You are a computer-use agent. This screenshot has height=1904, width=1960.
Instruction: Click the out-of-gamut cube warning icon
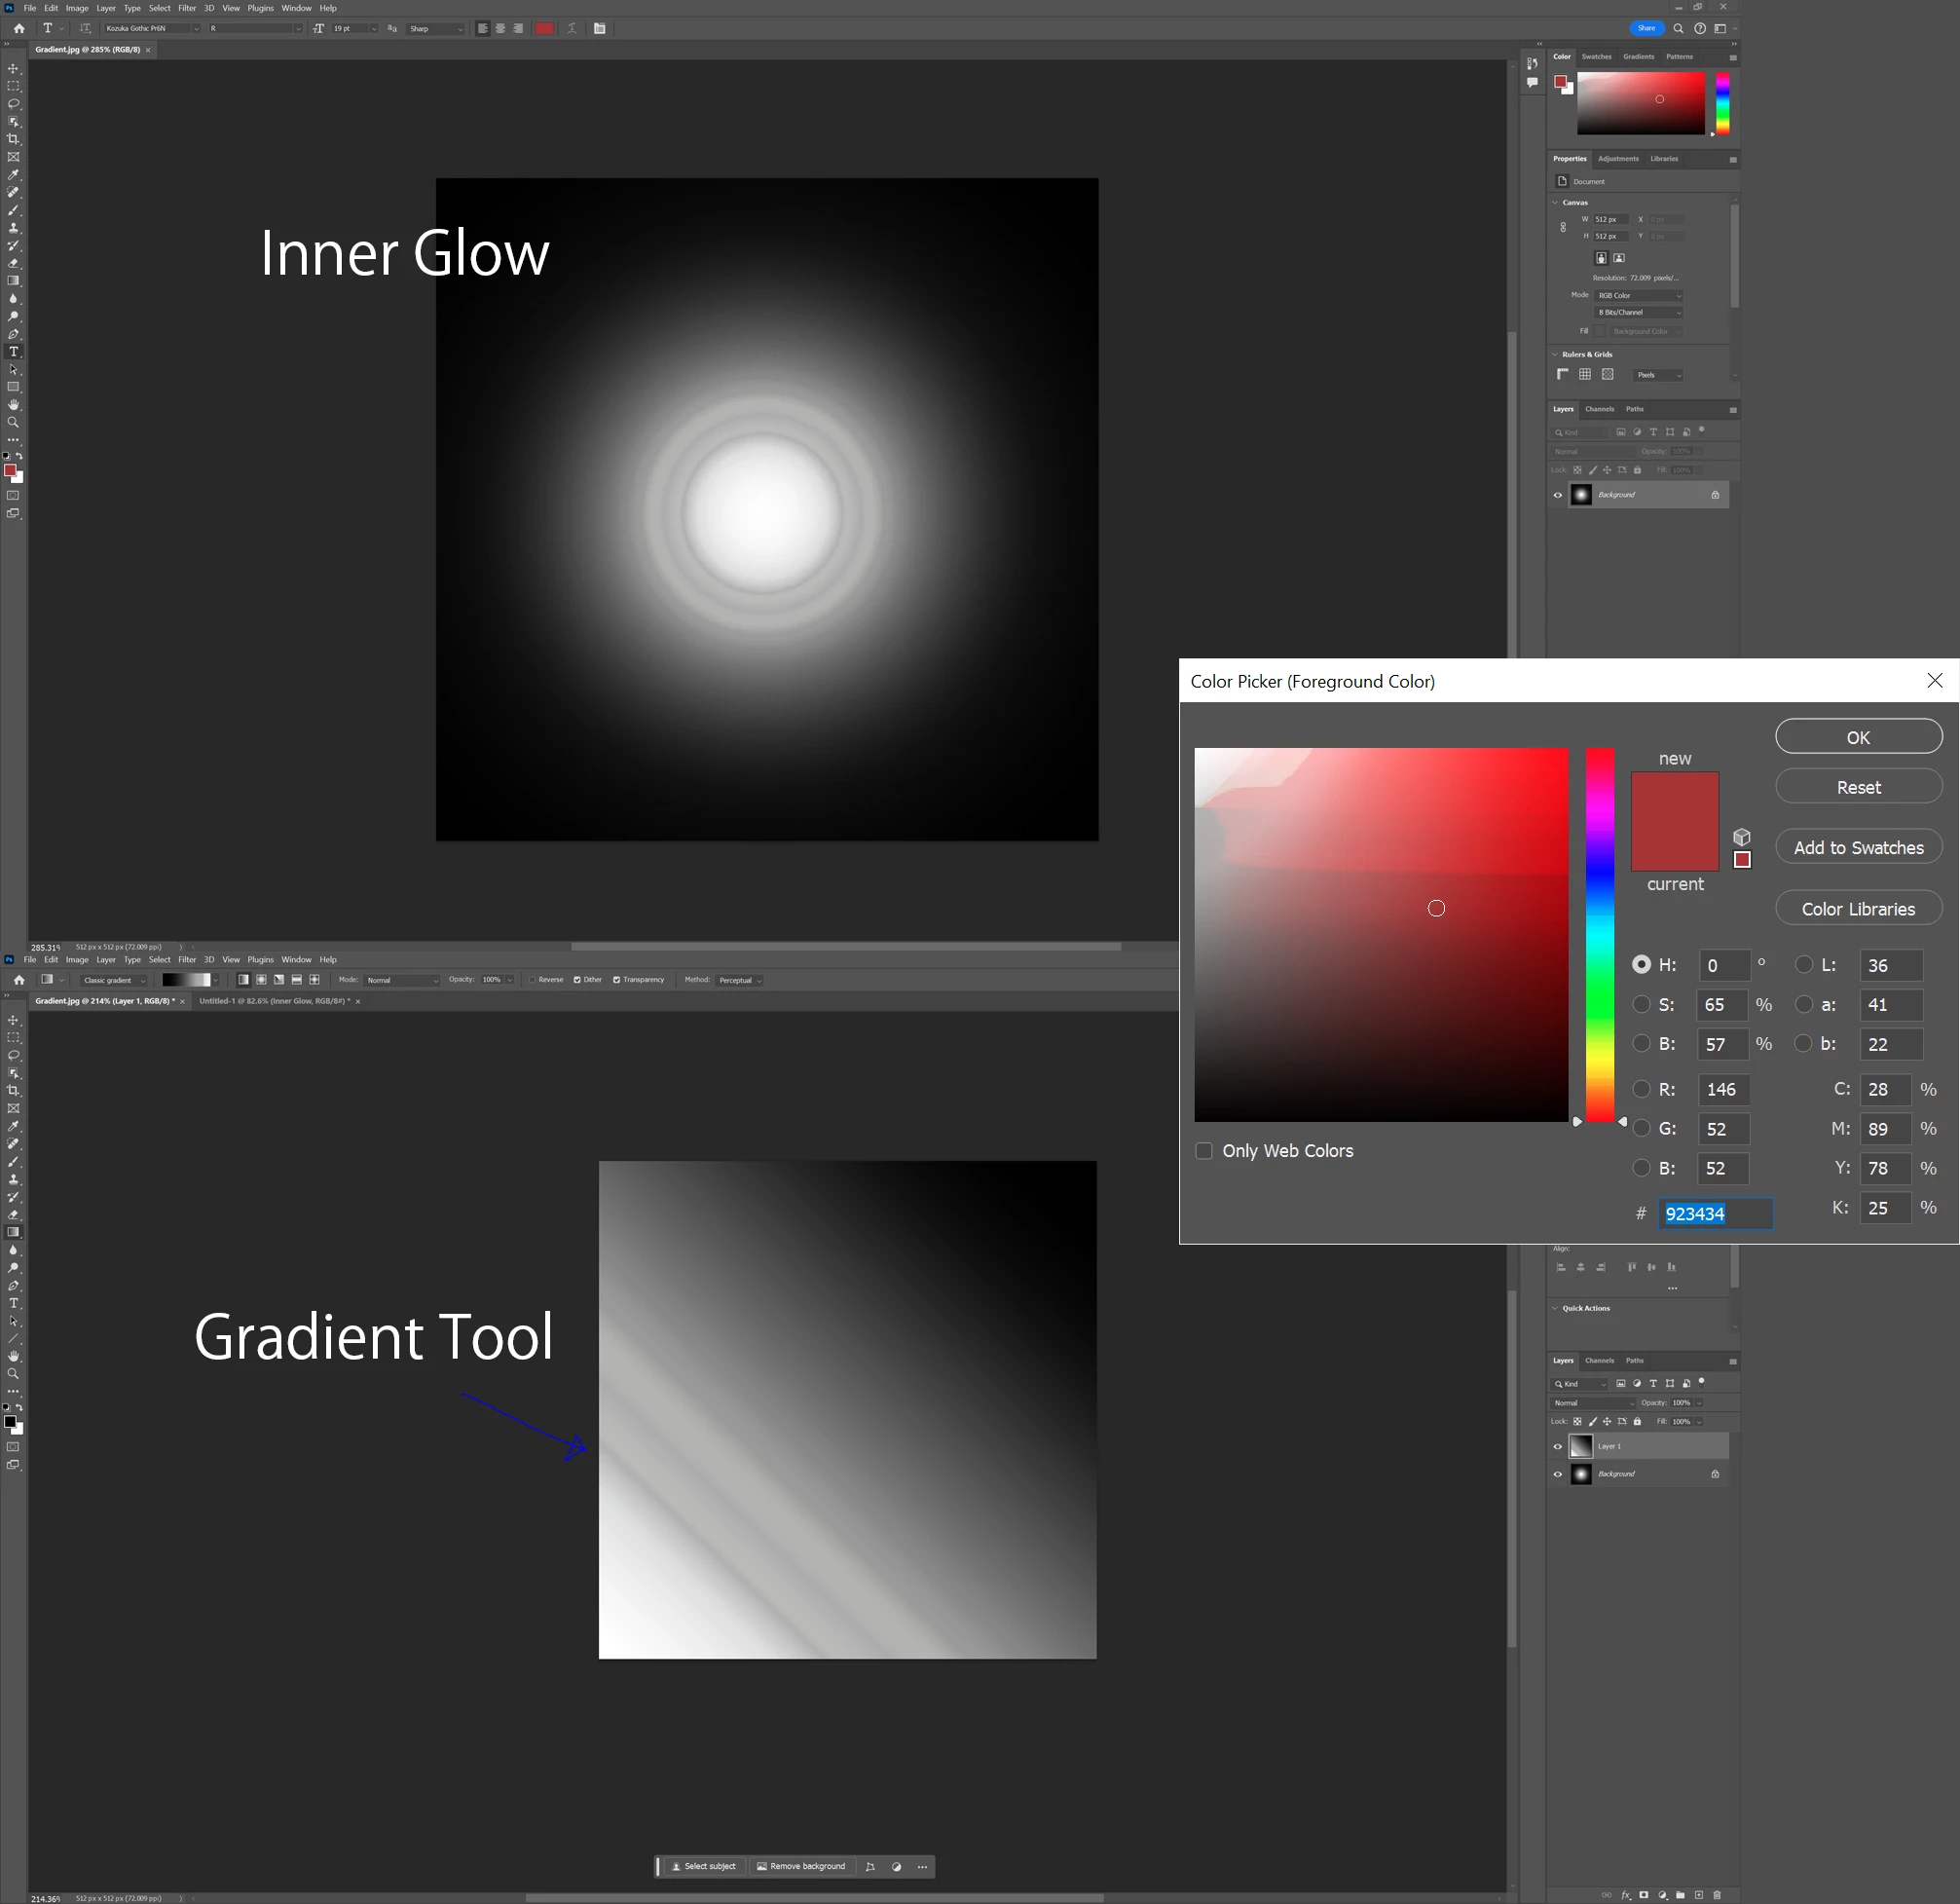click(1742, 837)
